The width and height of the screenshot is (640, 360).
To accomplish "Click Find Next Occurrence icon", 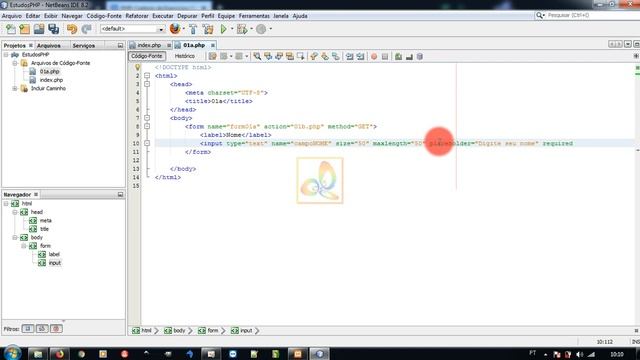I will click(279, 56).
